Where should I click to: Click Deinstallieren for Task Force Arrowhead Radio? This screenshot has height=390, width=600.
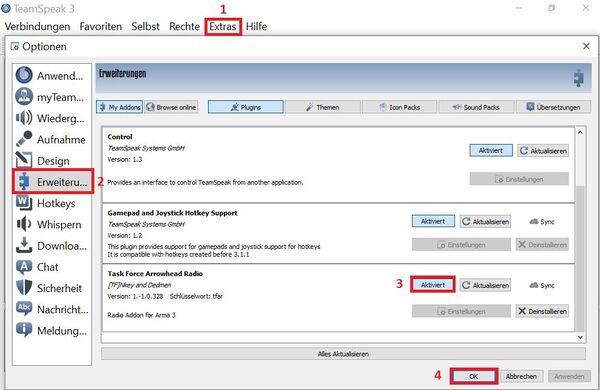tap(542, 311)
